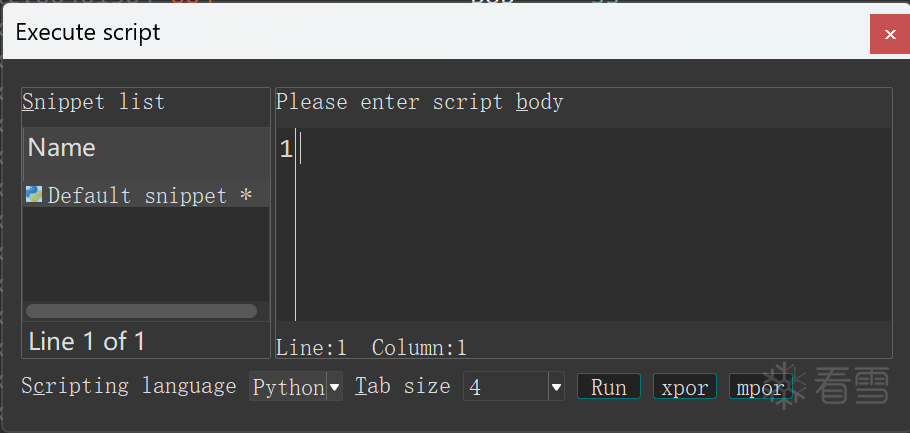This screenshot has width=910, height=433.
Task: Click line number 1 in the editor gutter
Action: [285, 150]
